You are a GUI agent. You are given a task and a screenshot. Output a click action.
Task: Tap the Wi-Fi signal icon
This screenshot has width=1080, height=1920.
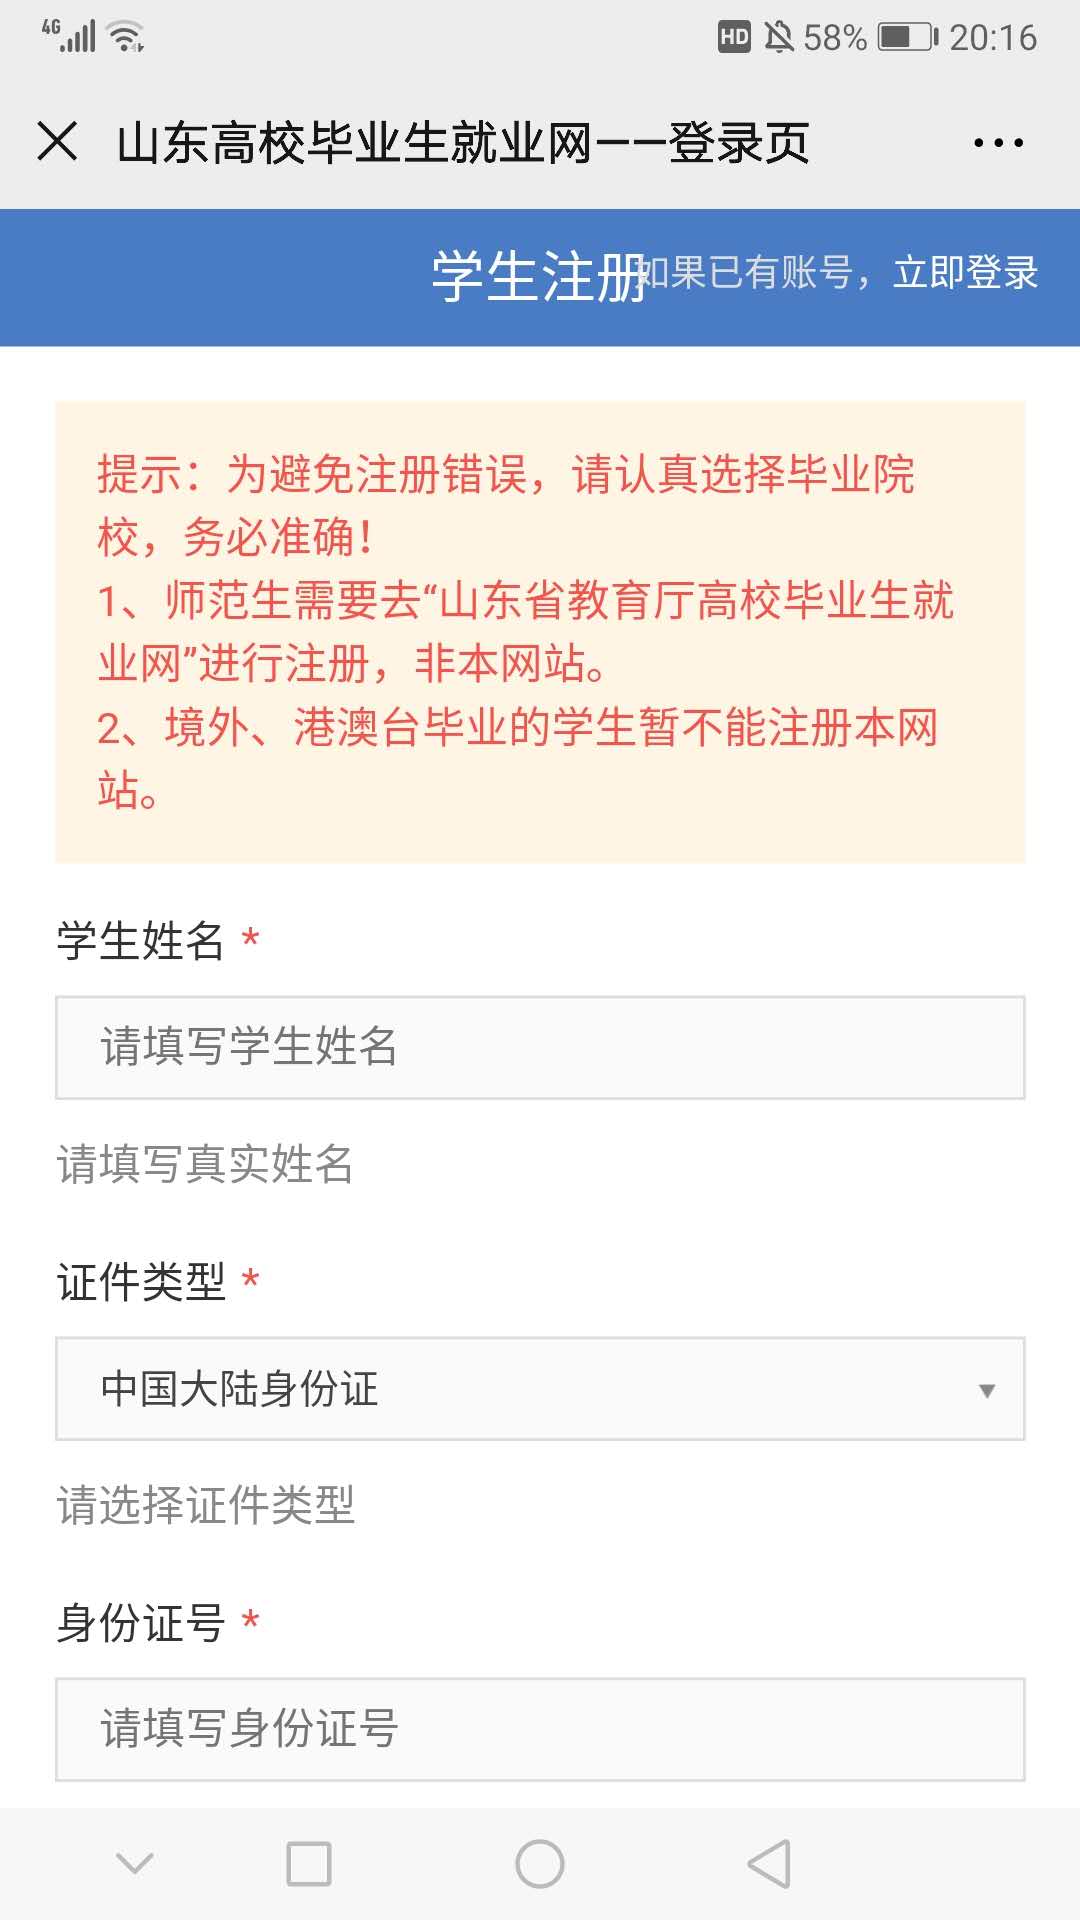click(x=126, y=37)
